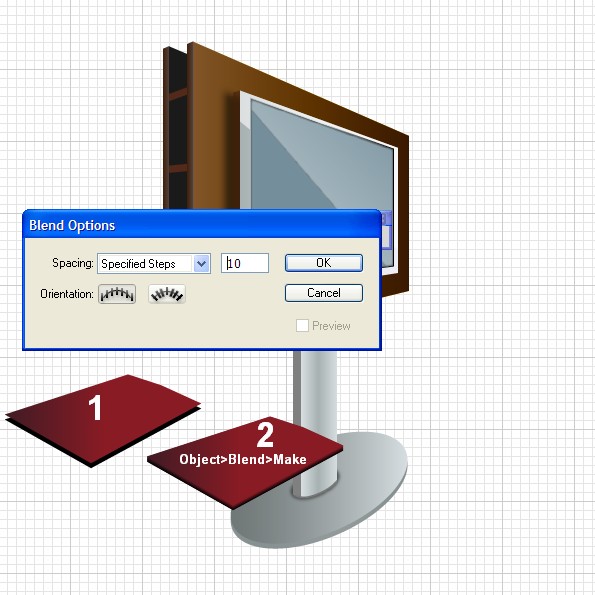Click the Blend Options title bar
The image size is (595, 595).
point(201,225)
